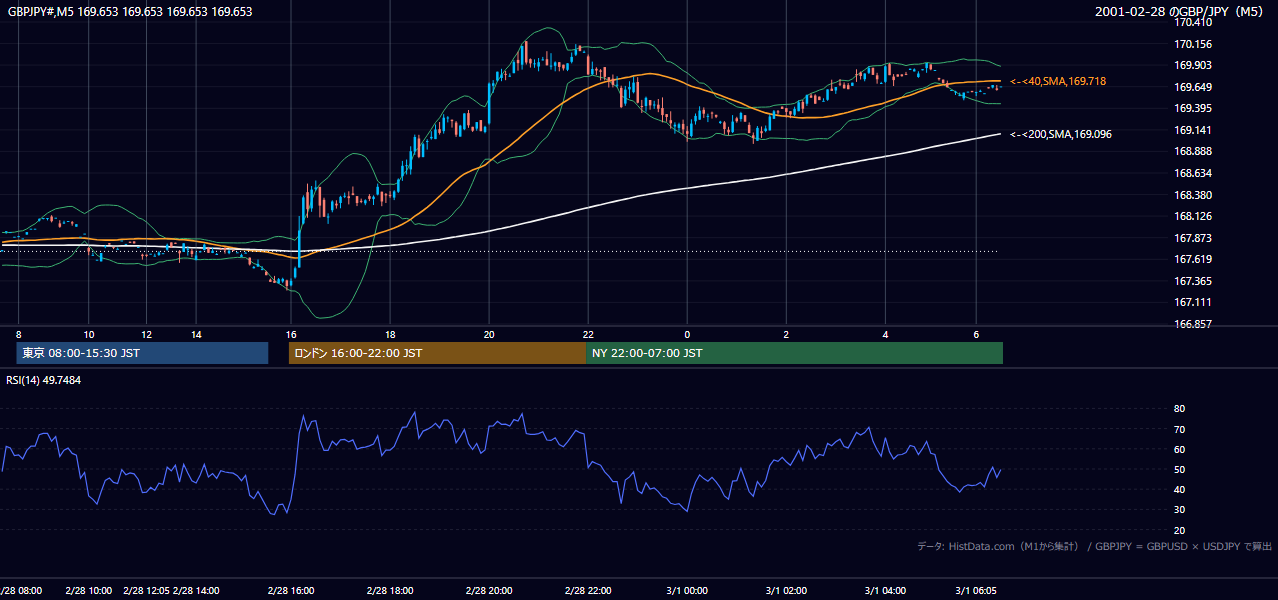
Task: Click the 2/28 12:05 bottom timestamp
Action: [146, 591]
